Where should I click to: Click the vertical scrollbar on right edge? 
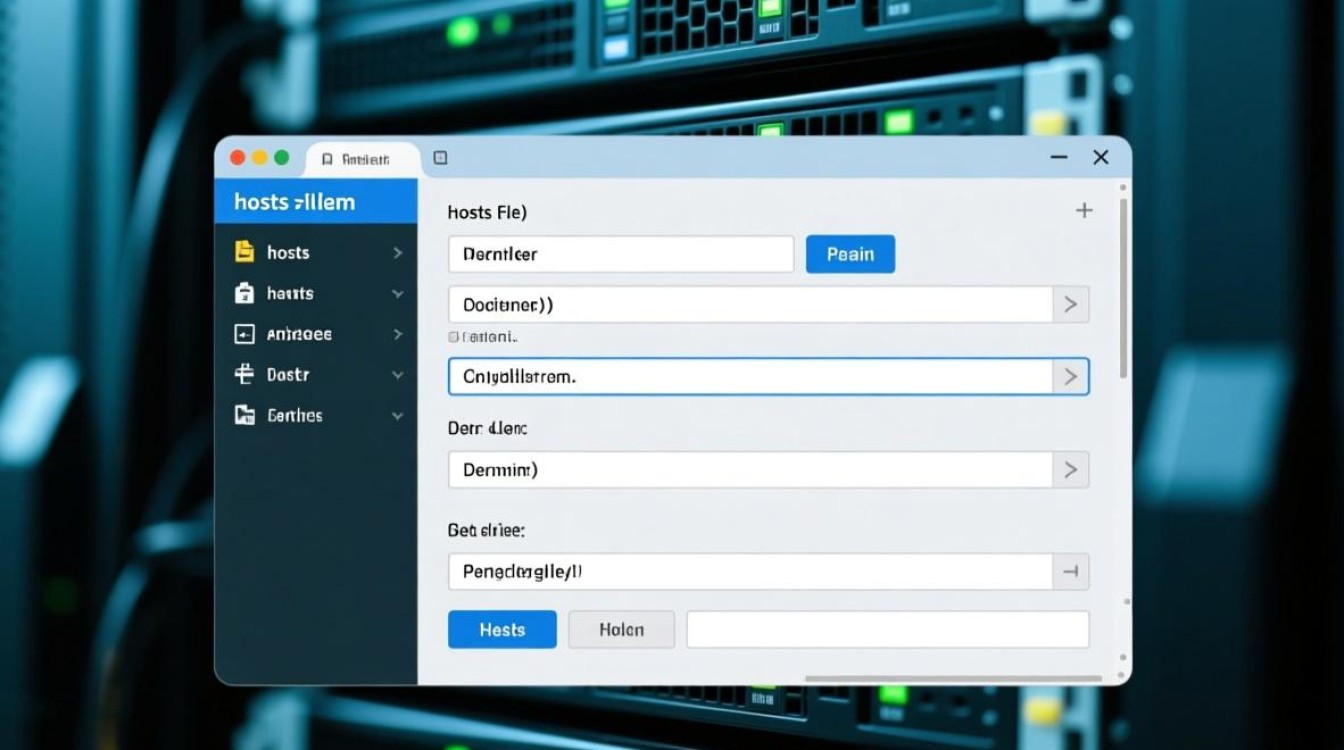tap(1123, 290)
